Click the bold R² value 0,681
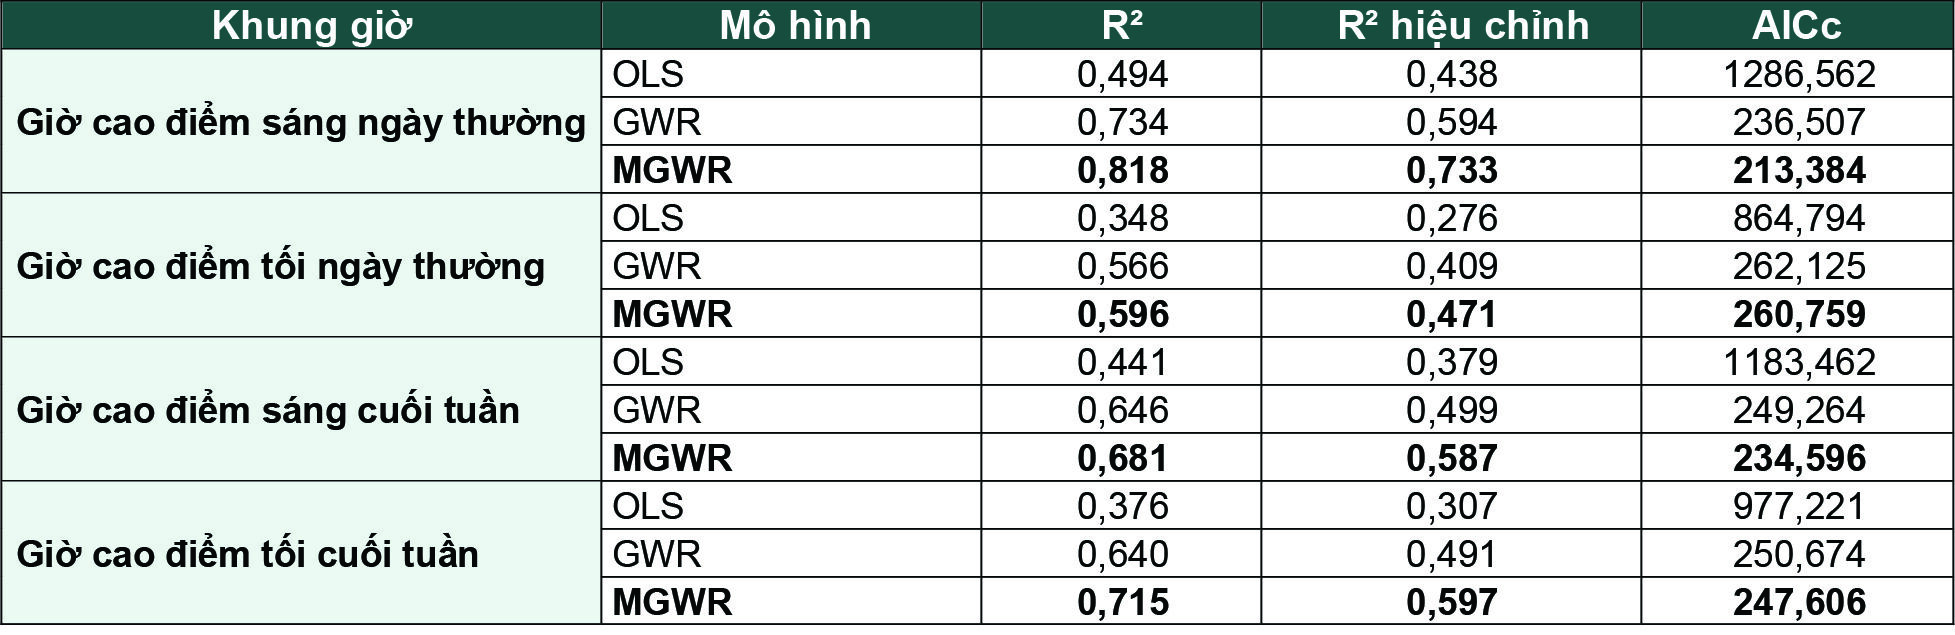This screenshot has width=1955, height=635. point(1121,458)
